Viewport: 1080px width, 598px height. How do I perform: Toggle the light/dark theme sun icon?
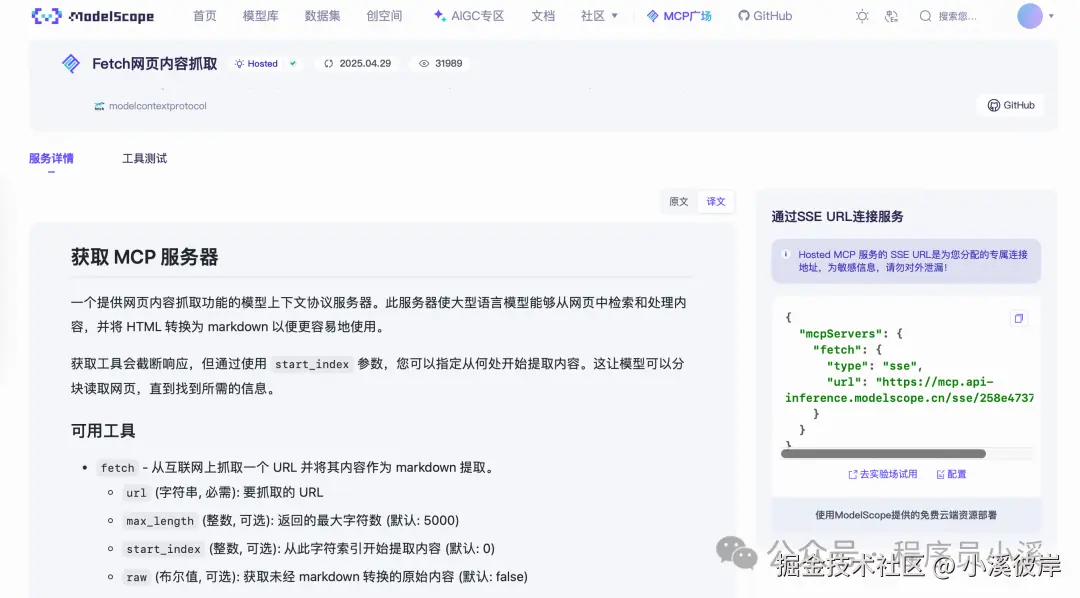(862, 16)
